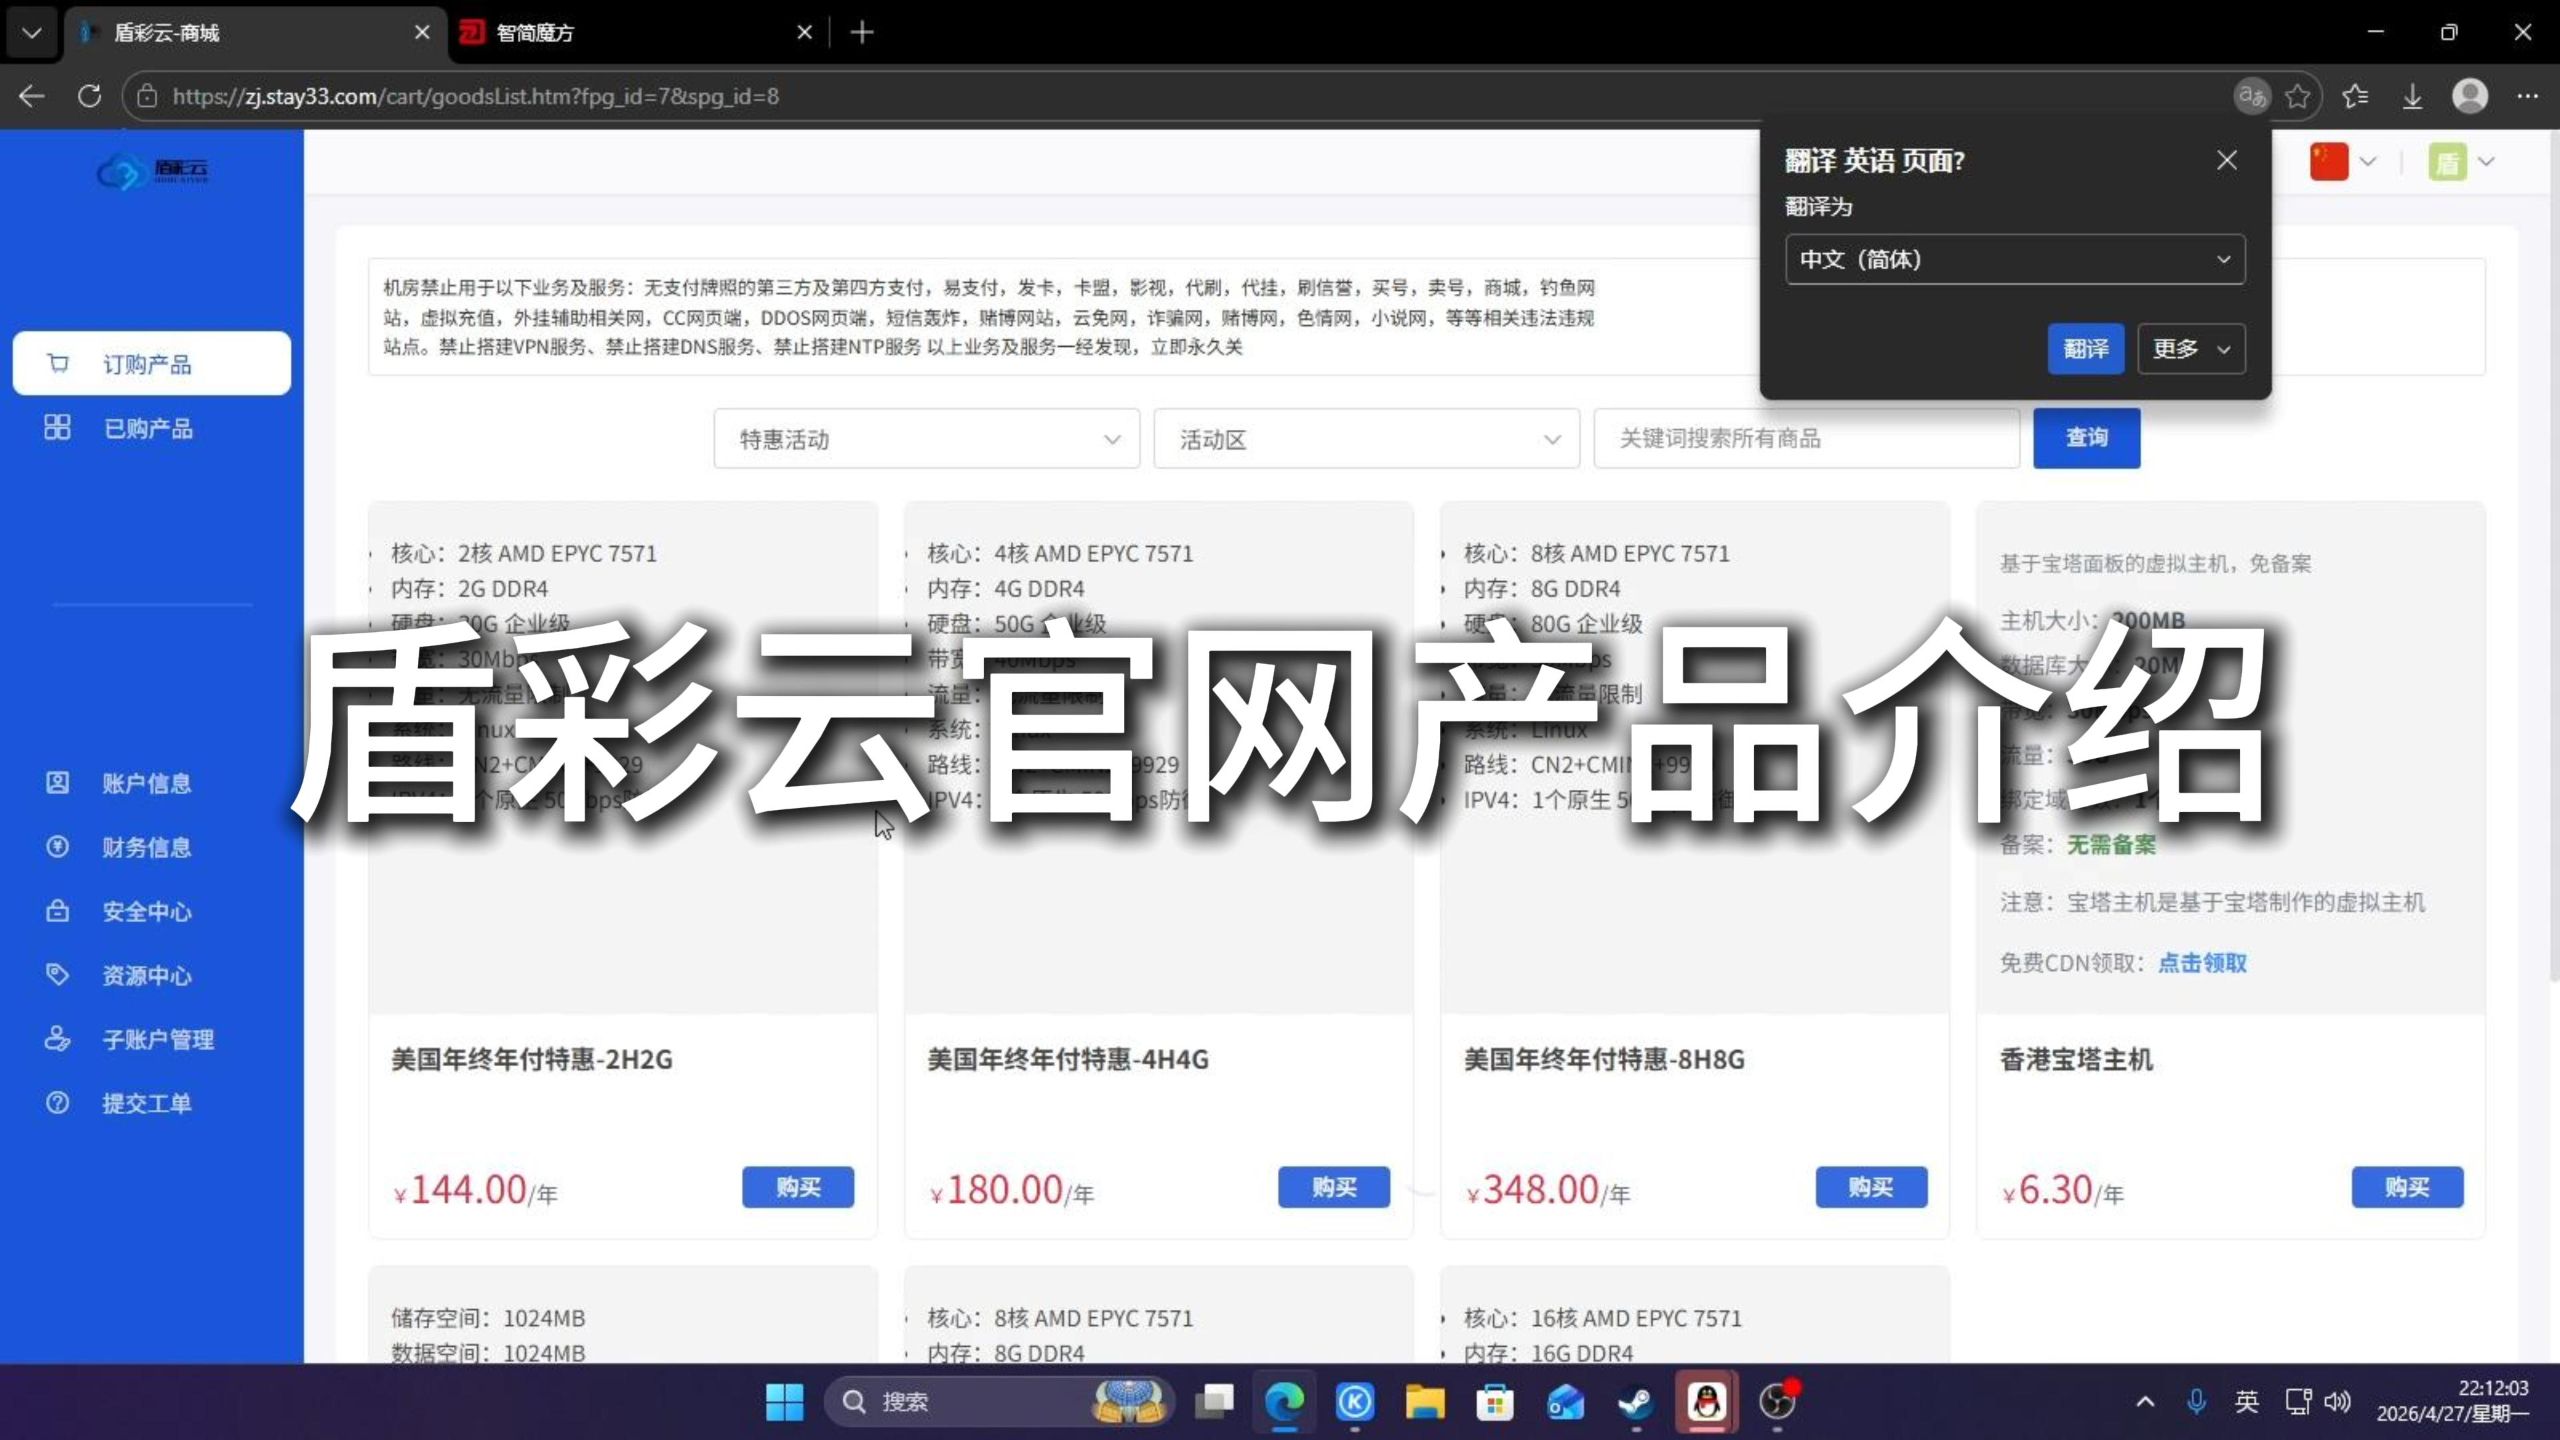Click the 翻译 button in popup

click(x=2086, y=349)
